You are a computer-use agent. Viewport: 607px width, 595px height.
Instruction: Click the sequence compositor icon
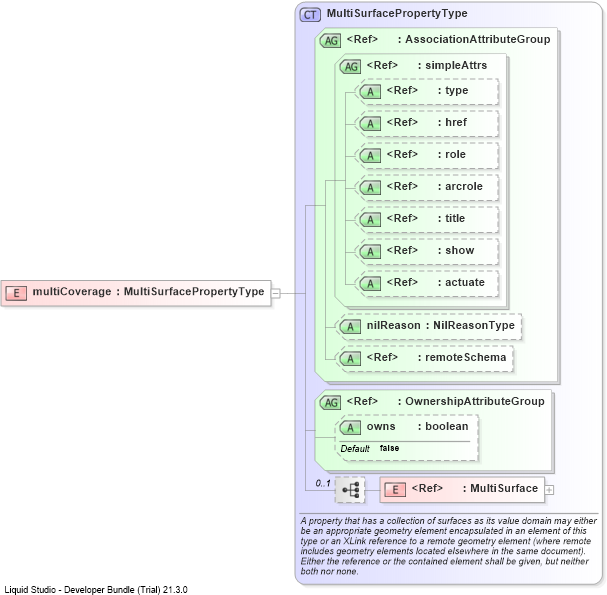[x=350, y=490]
